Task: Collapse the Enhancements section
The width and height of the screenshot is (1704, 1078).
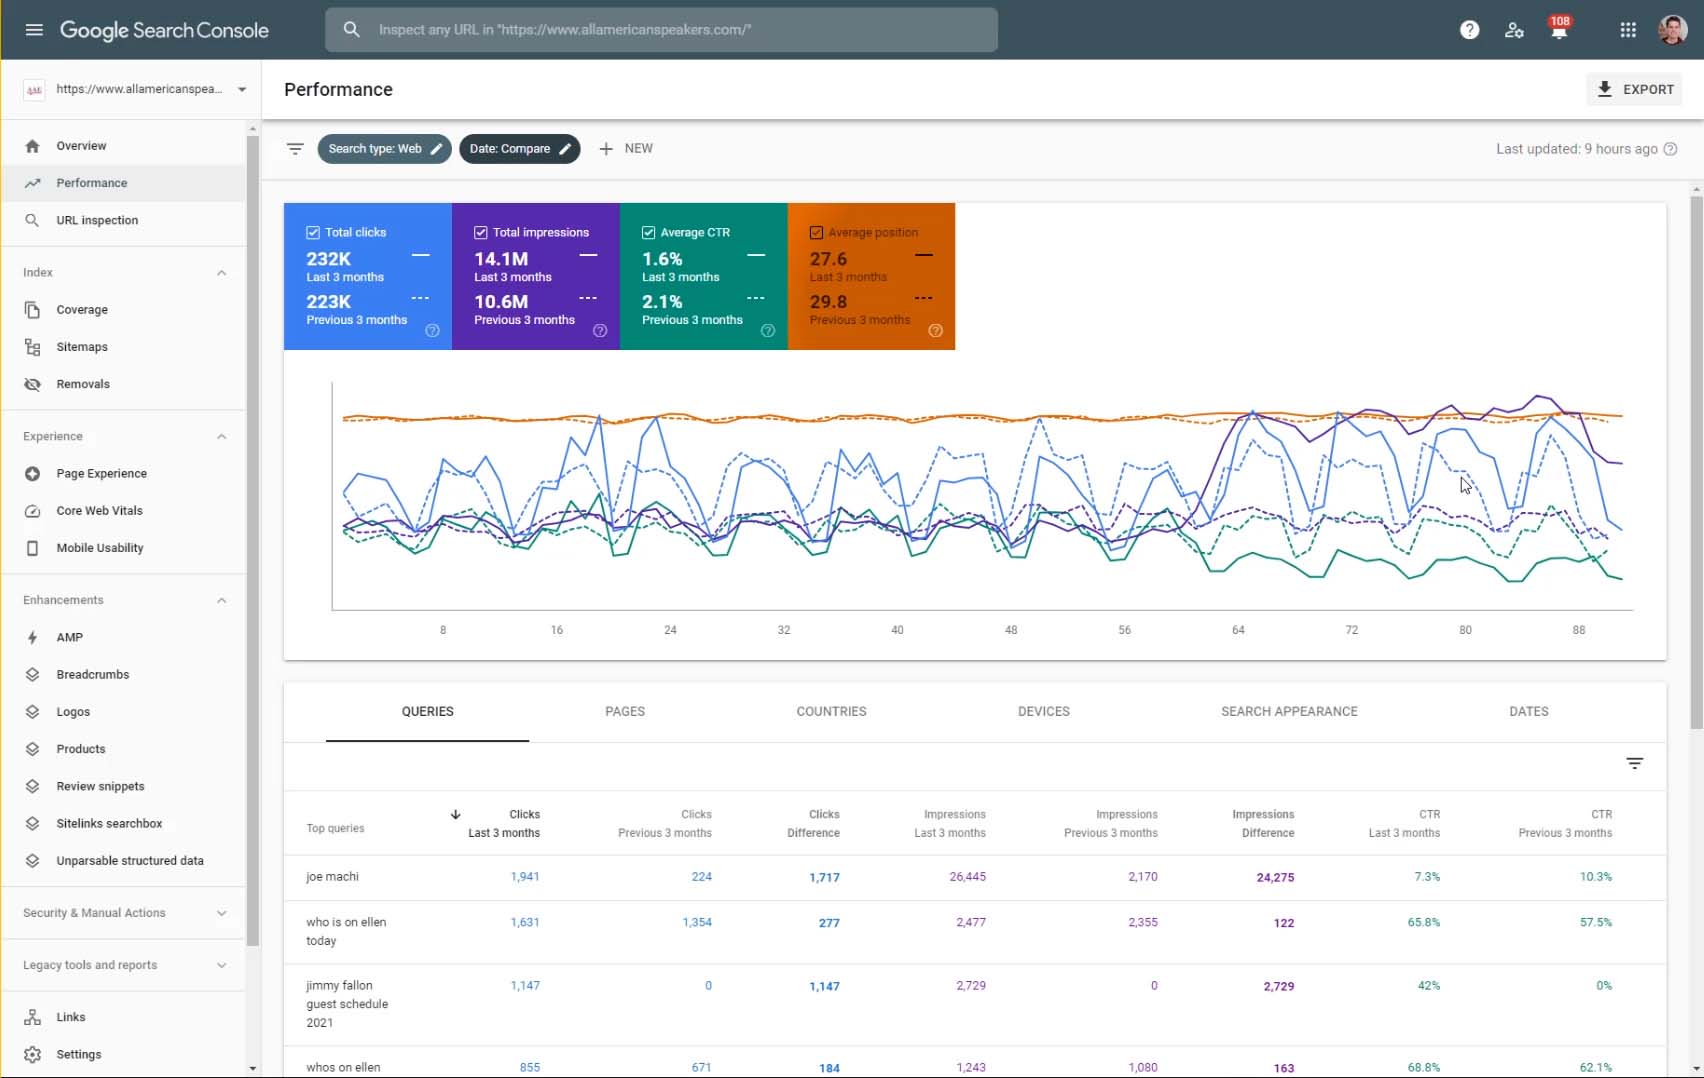Action: click(222, 601)
